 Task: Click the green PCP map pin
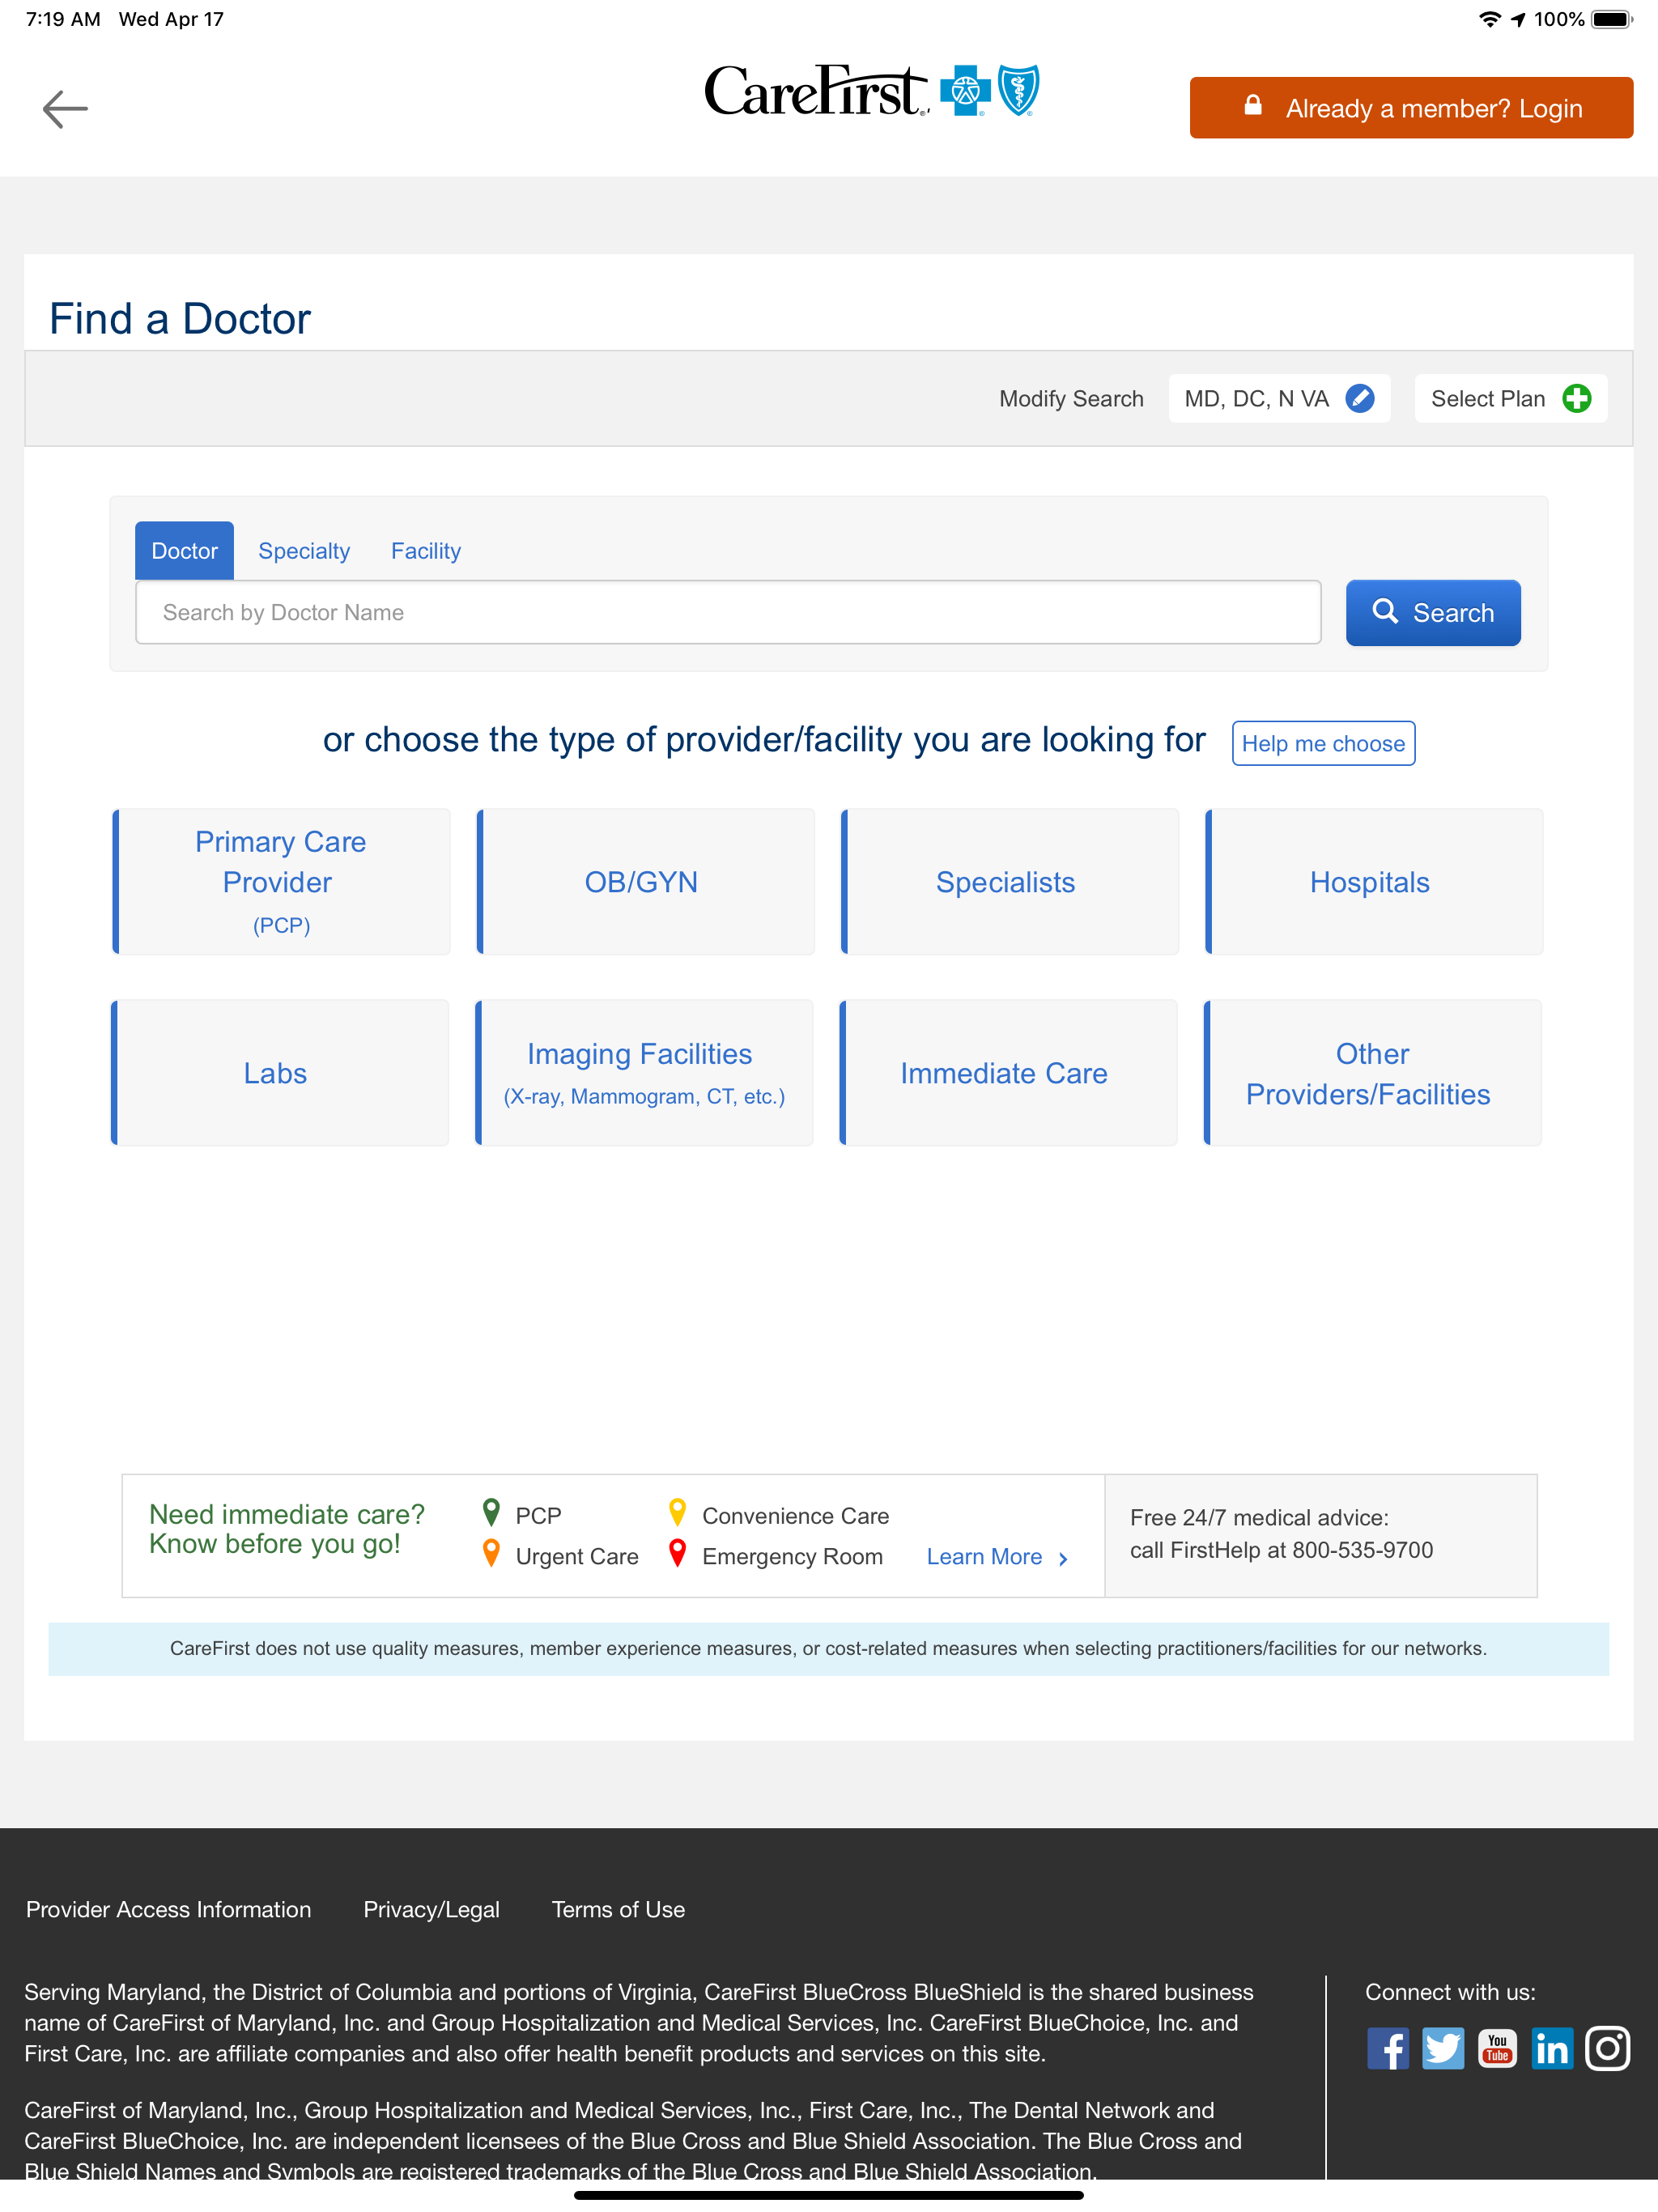491,1512
